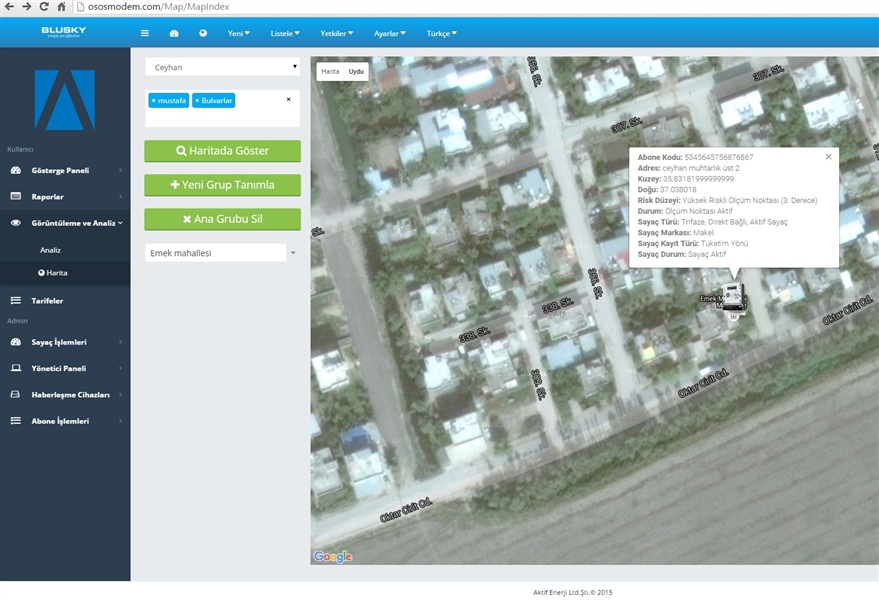Screen dimensions: 879x600
Task: Go back with browser back arrow
Action: click(9, 7)
